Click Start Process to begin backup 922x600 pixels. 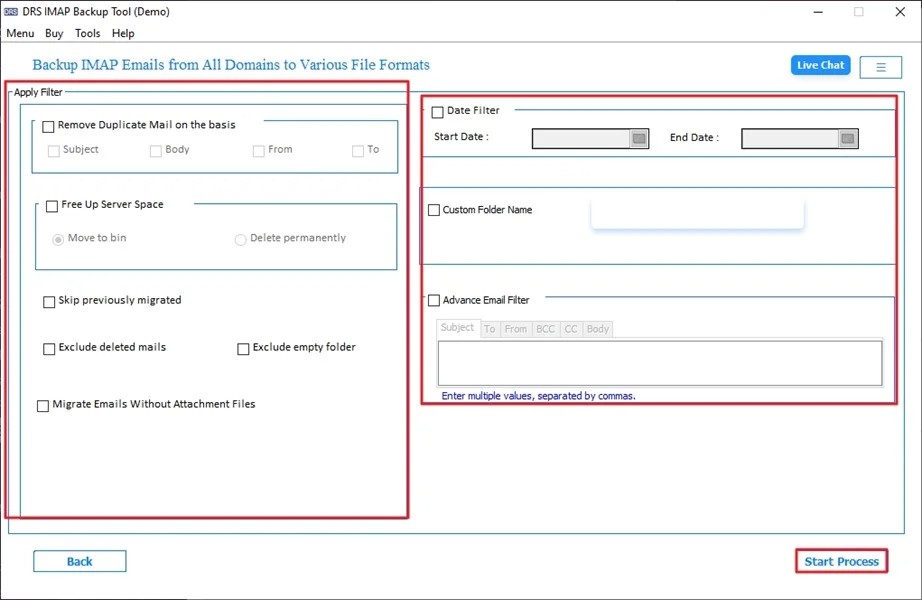pyautogui.click(x=841, y=561)
